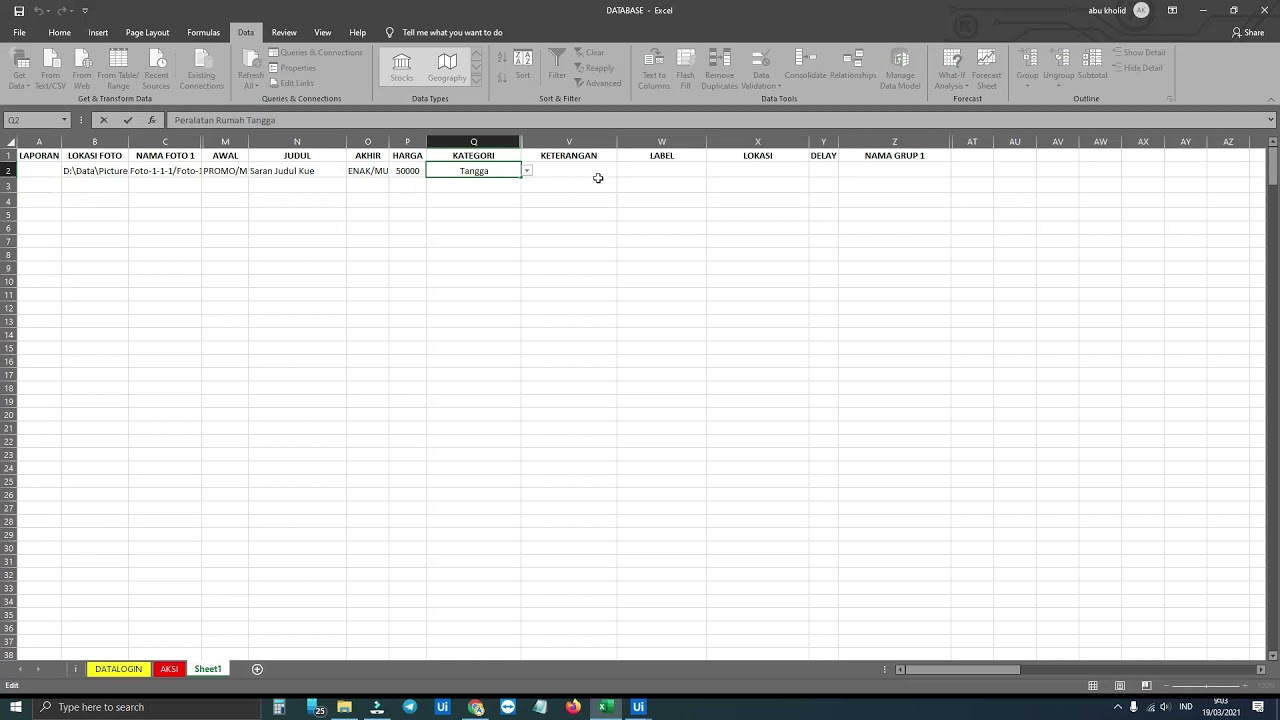Image resolution: width=1280 pixels, height=720 pixels.
Task: Switch to Normal view in status bar
Action: coord(1093,686)
